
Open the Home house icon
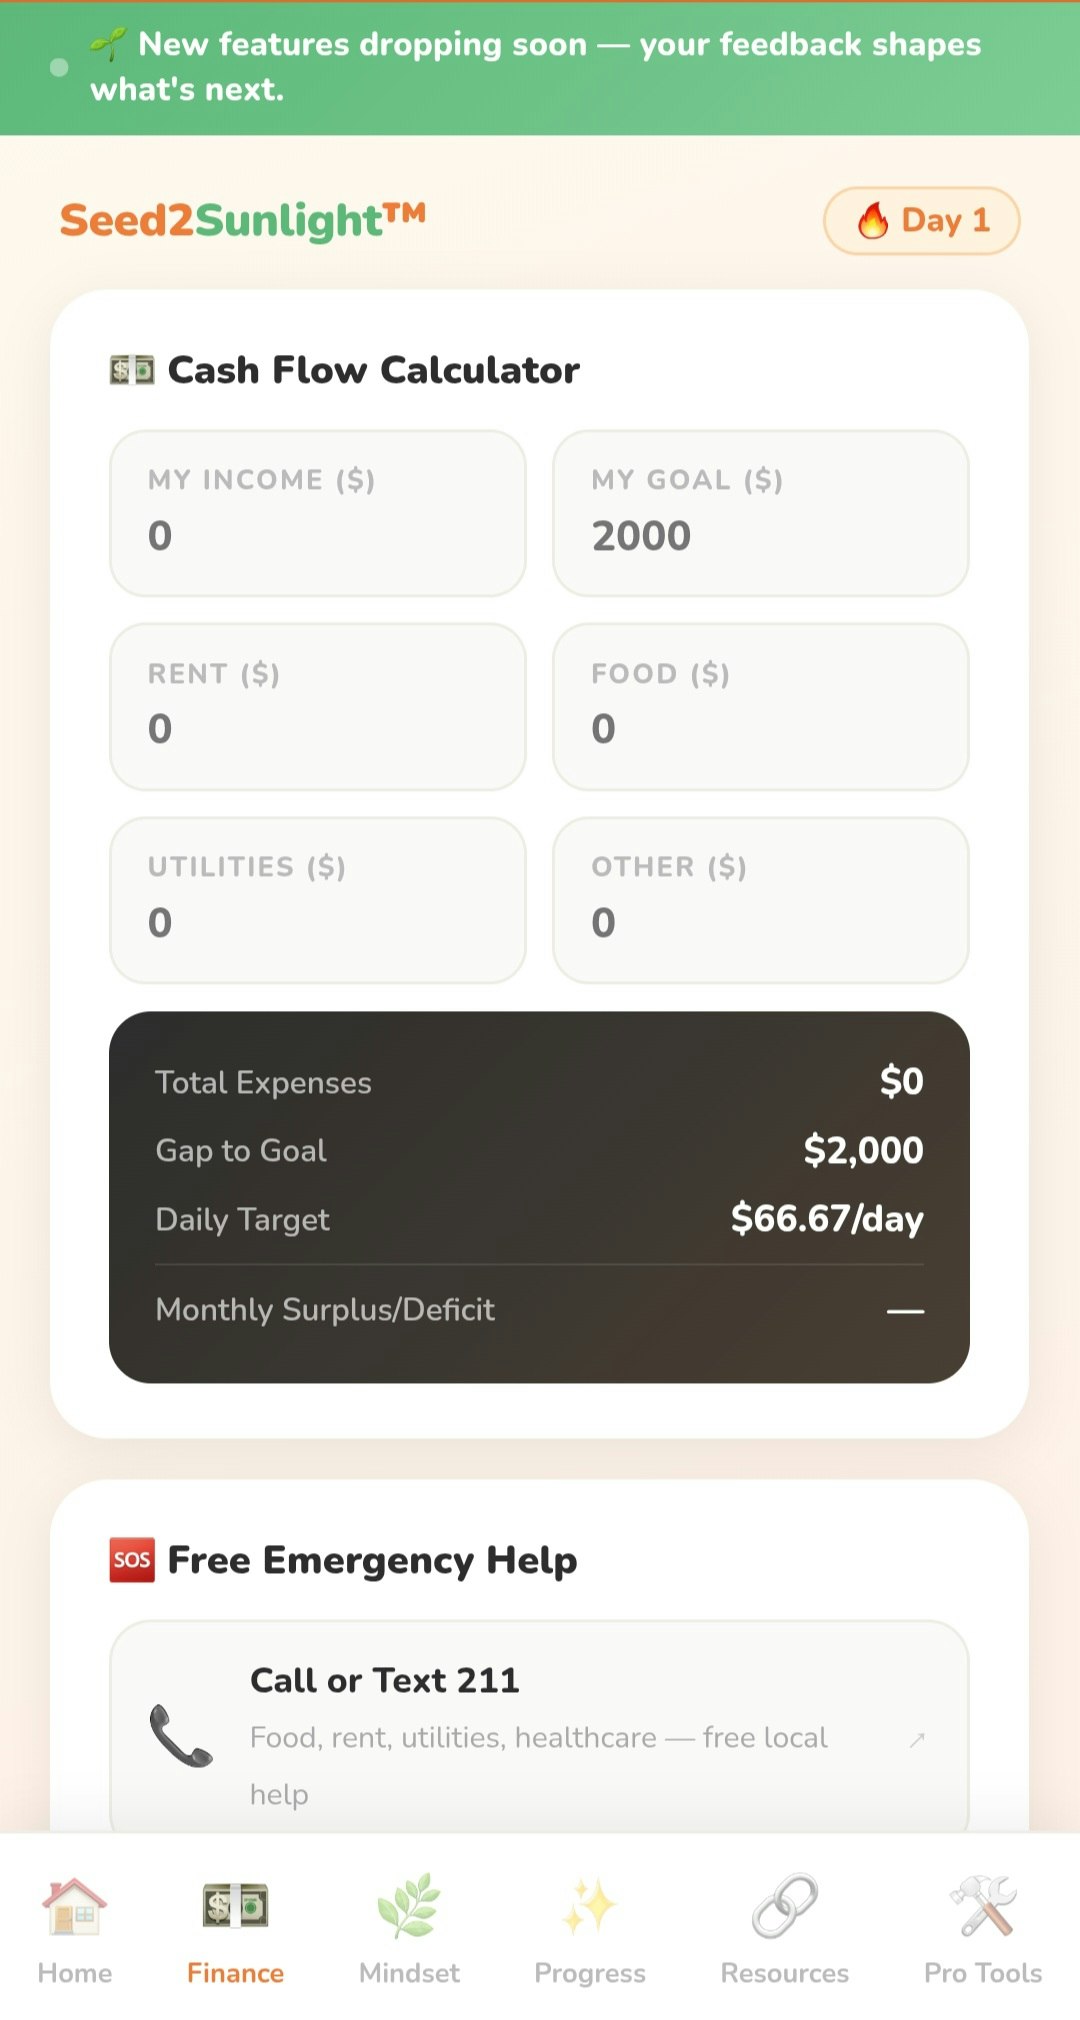[x=74, y=1905]
